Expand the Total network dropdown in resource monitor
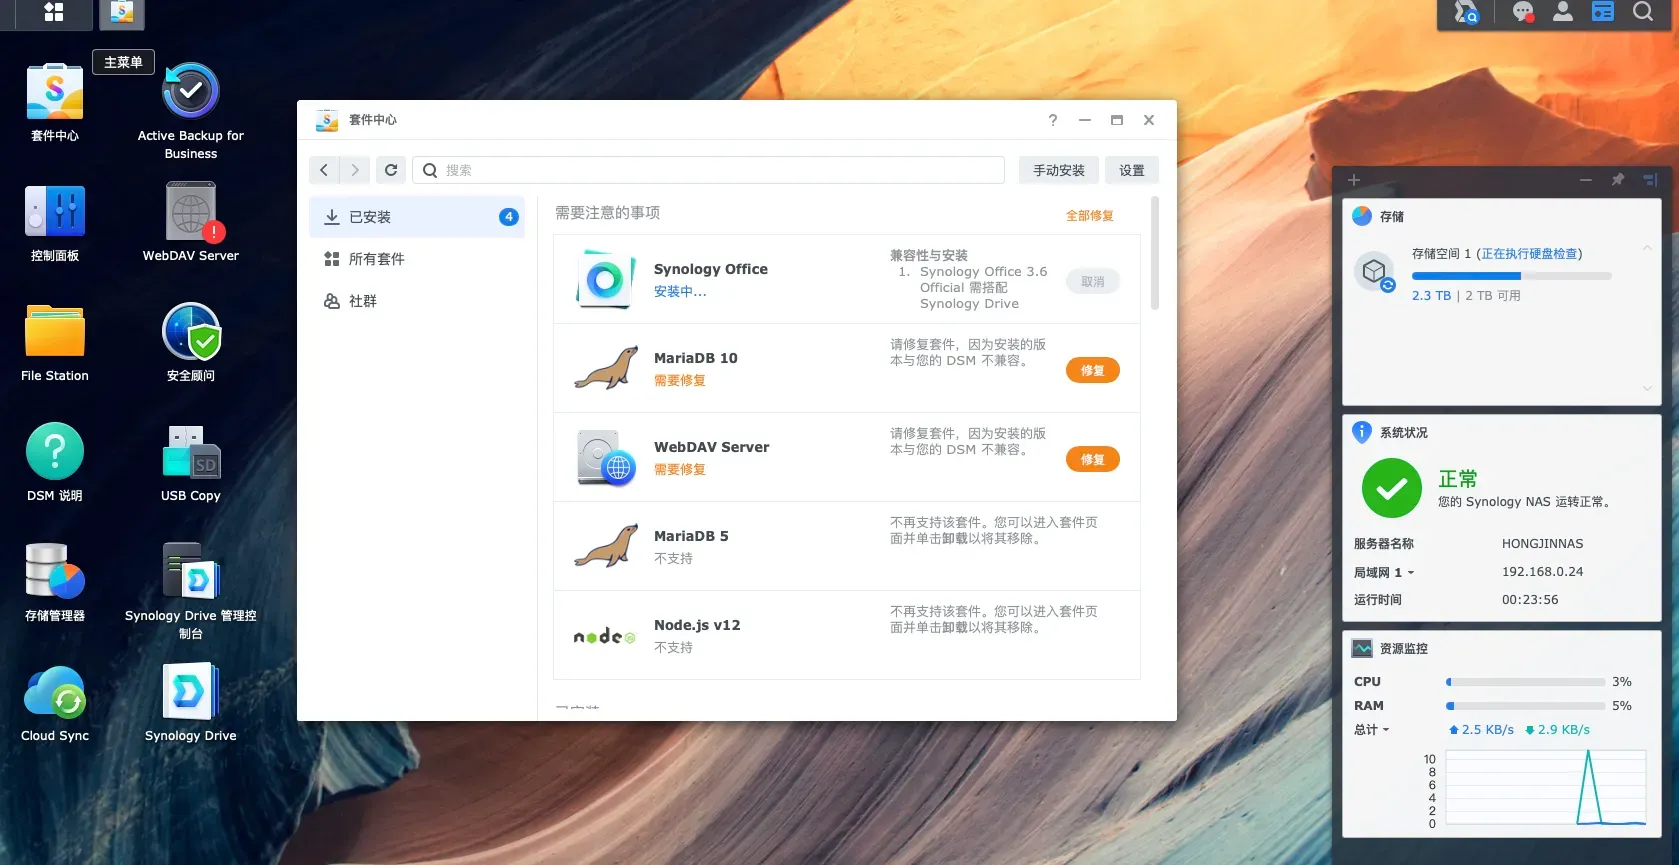This screenshot has width=1679, height=865. click(x=1372, y=730)
